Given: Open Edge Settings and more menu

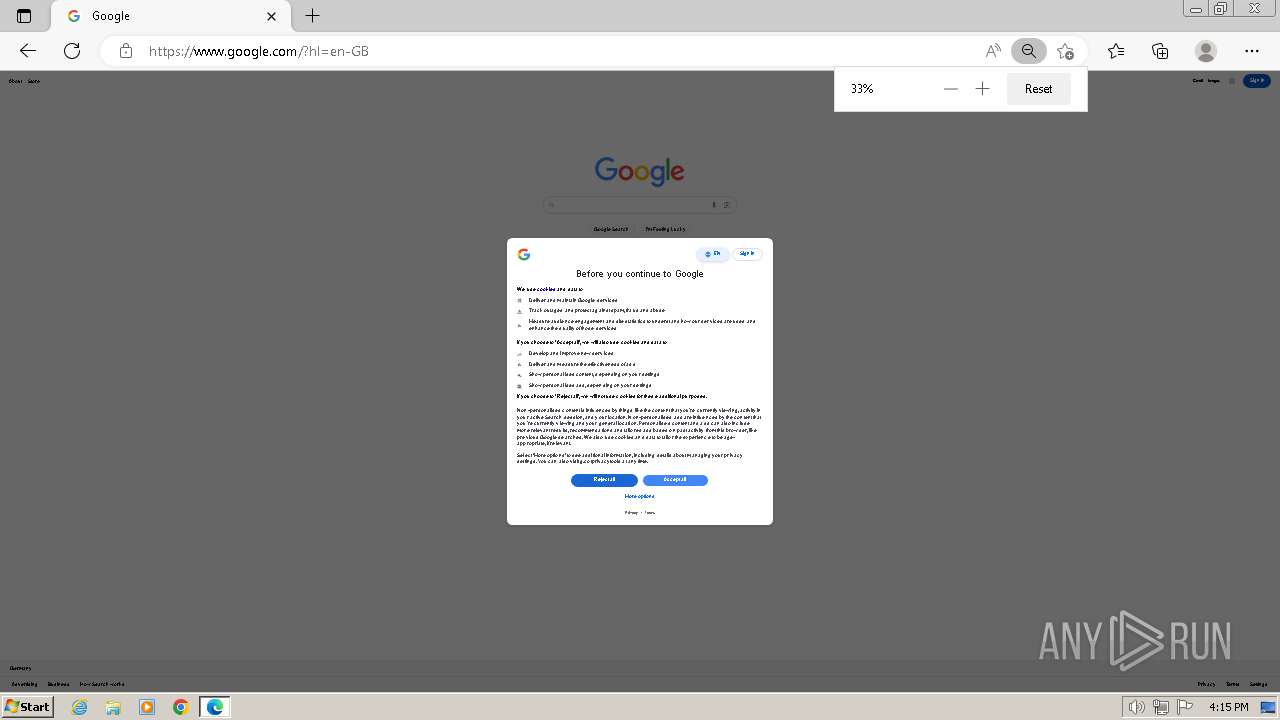Looking at the screenshot, I should click(1252, 51).
